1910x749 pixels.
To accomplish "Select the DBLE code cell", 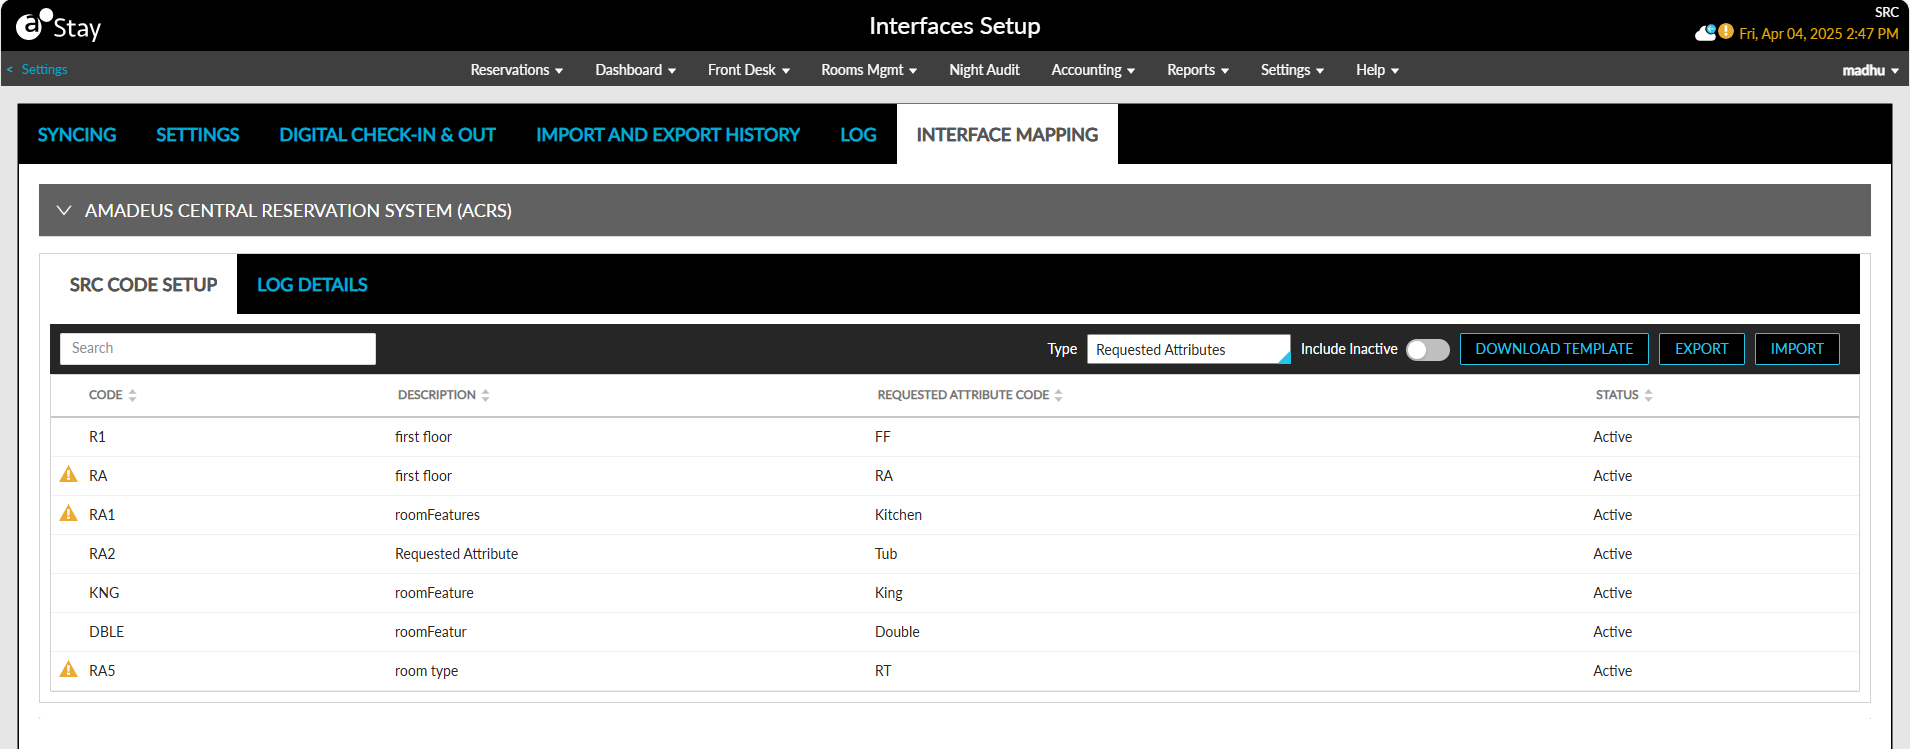I will click(x=106, y=631).
